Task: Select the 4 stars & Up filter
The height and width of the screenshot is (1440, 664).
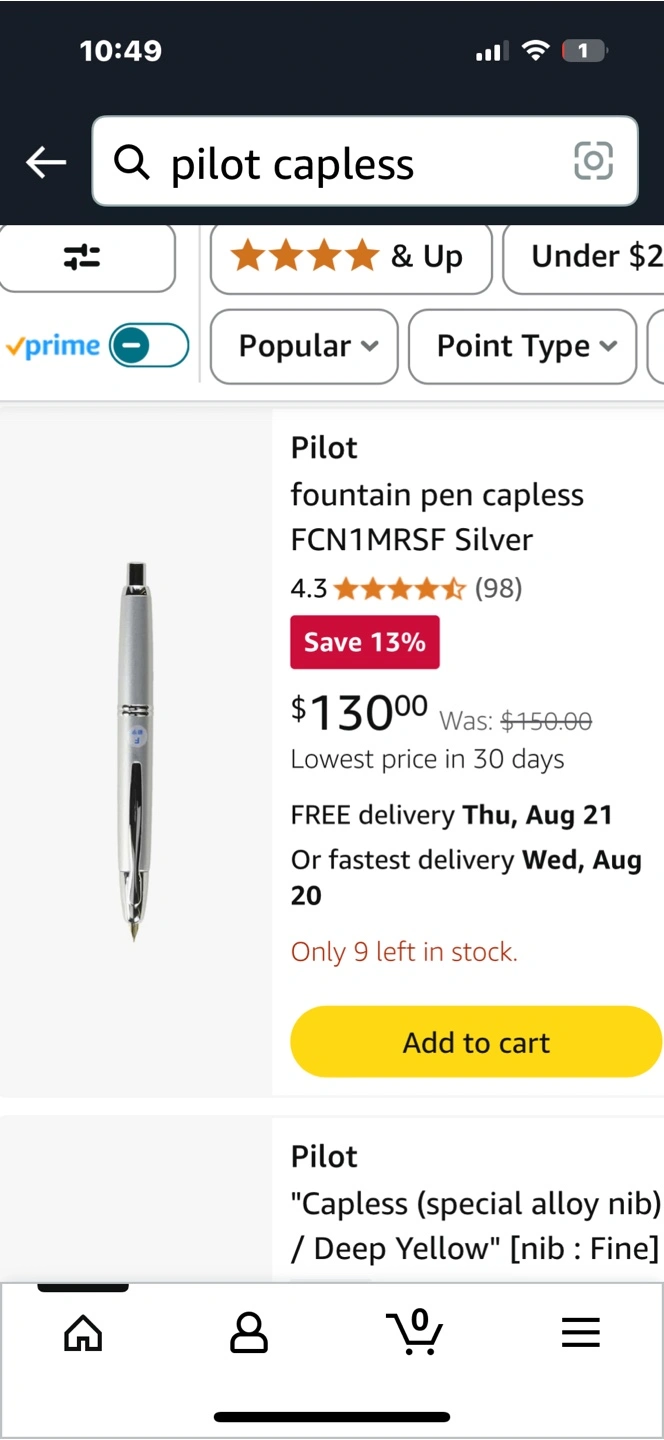Action: pos(350,257)
